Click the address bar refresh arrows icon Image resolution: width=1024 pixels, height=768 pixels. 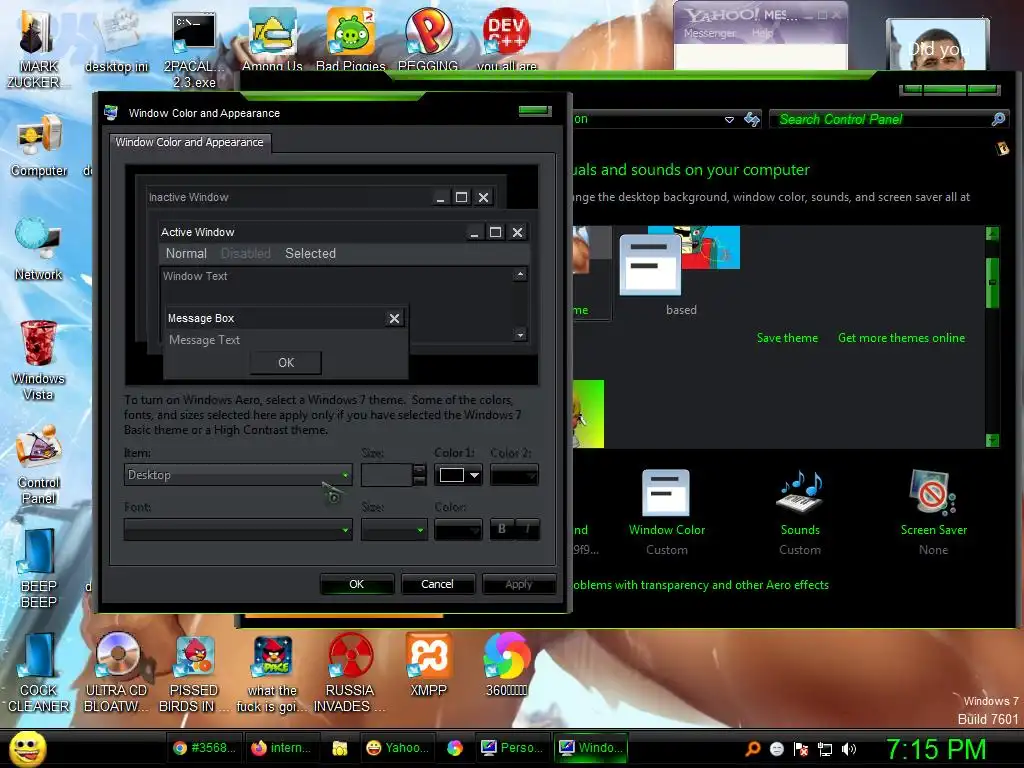pyautogui.click(x=752, y=120)
